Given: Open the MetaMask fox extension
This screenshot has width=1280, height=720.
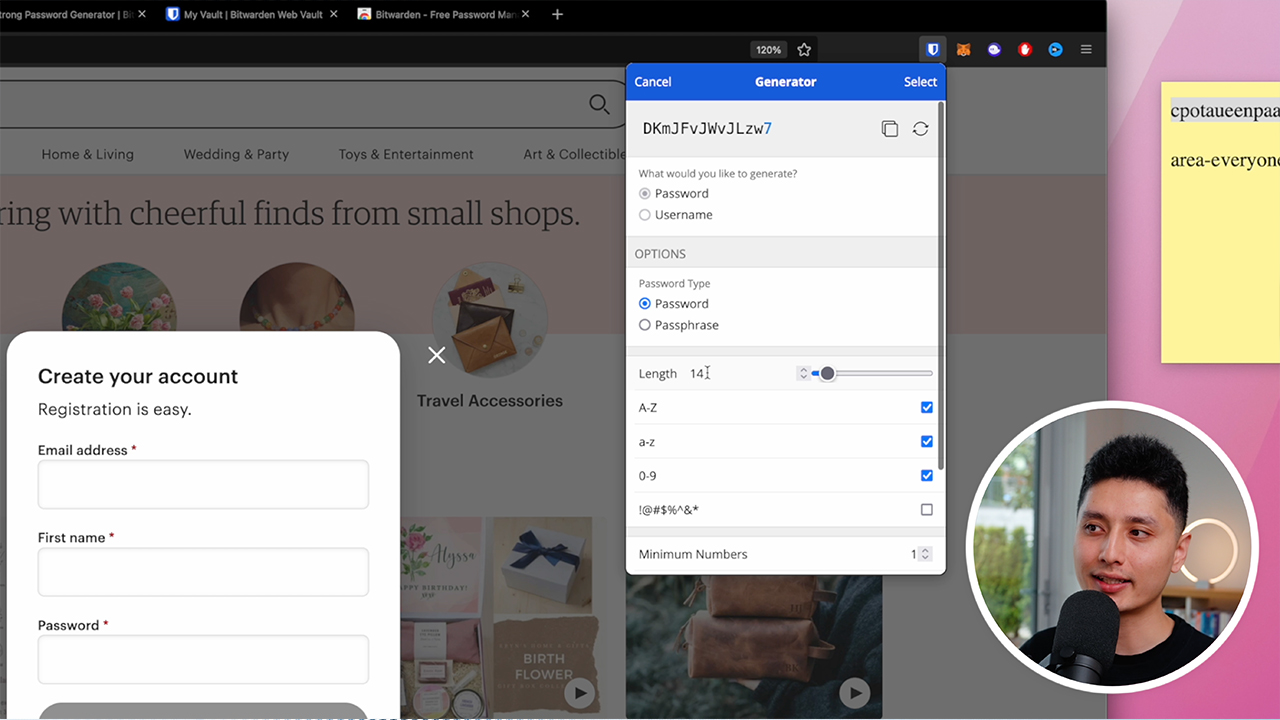Looking at the screenshot, I should tap(963, 49).
